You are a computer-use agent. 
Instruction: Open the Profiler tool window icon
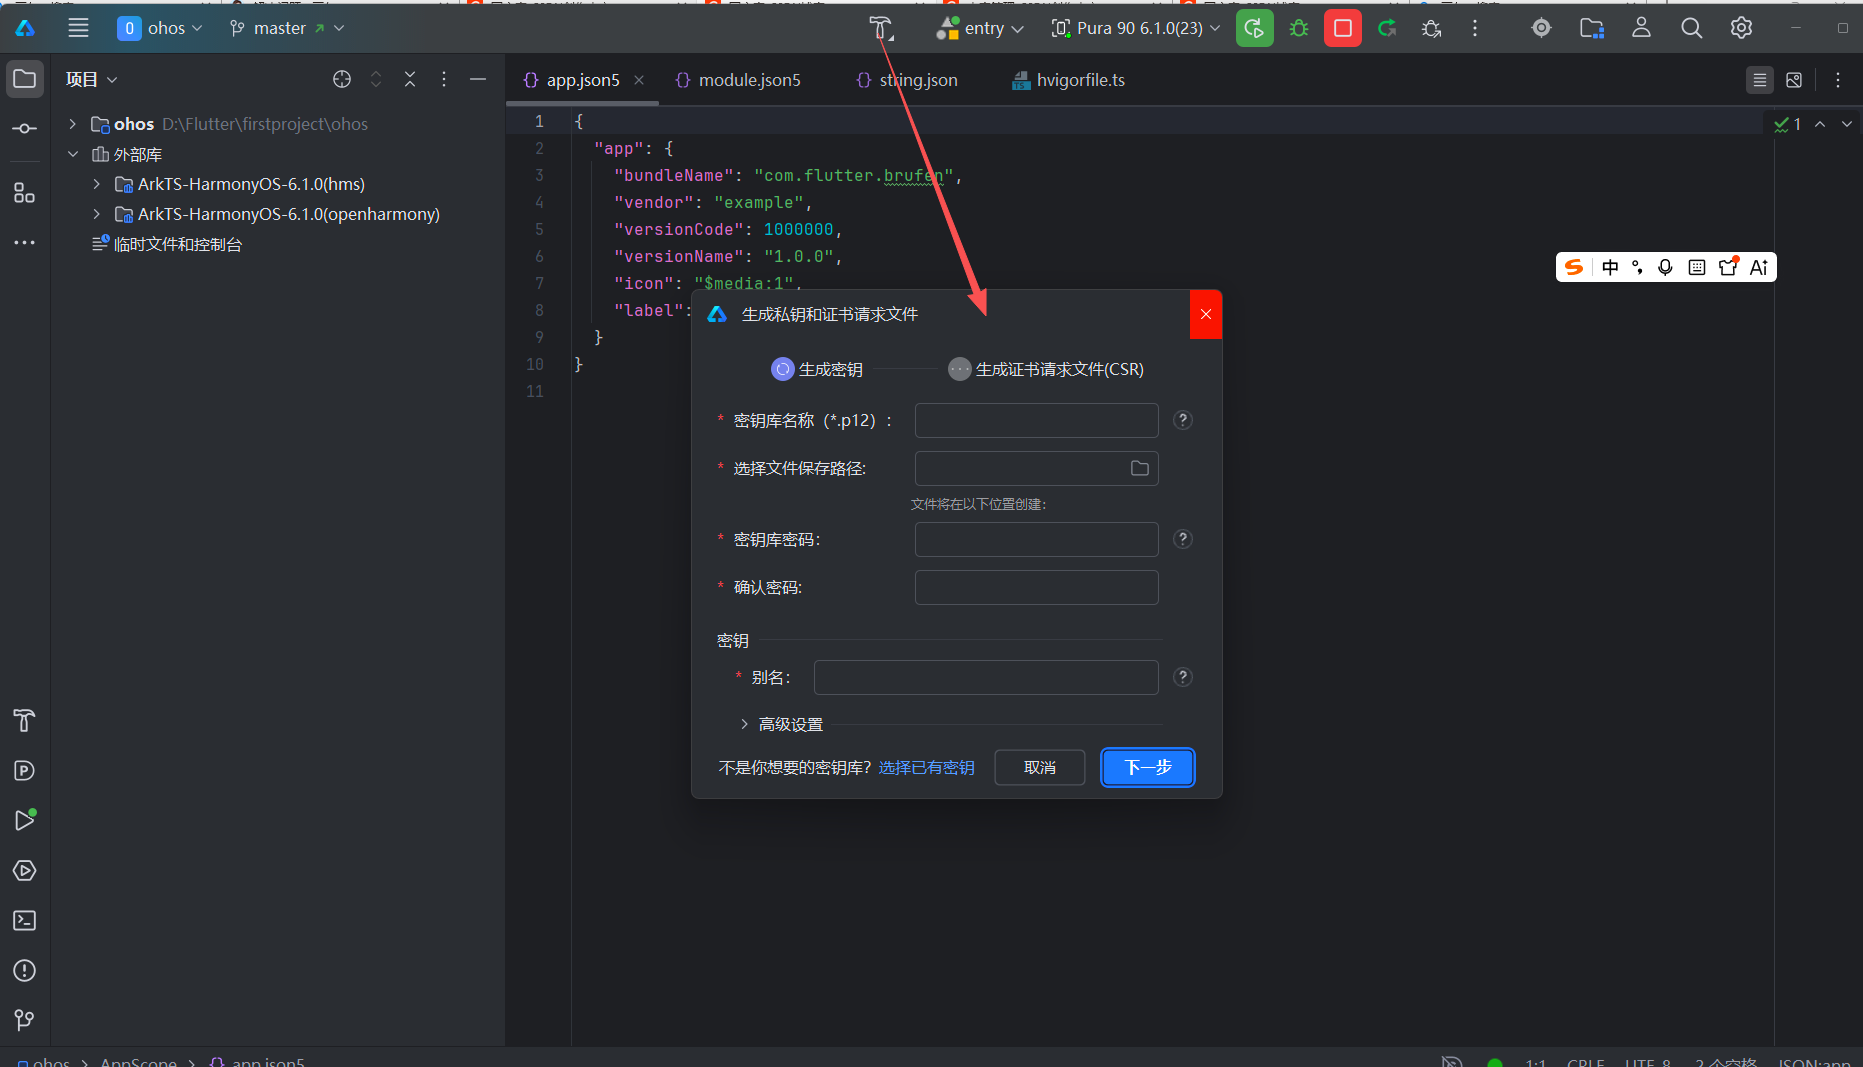pyautogui.click(x=25, y=770)
